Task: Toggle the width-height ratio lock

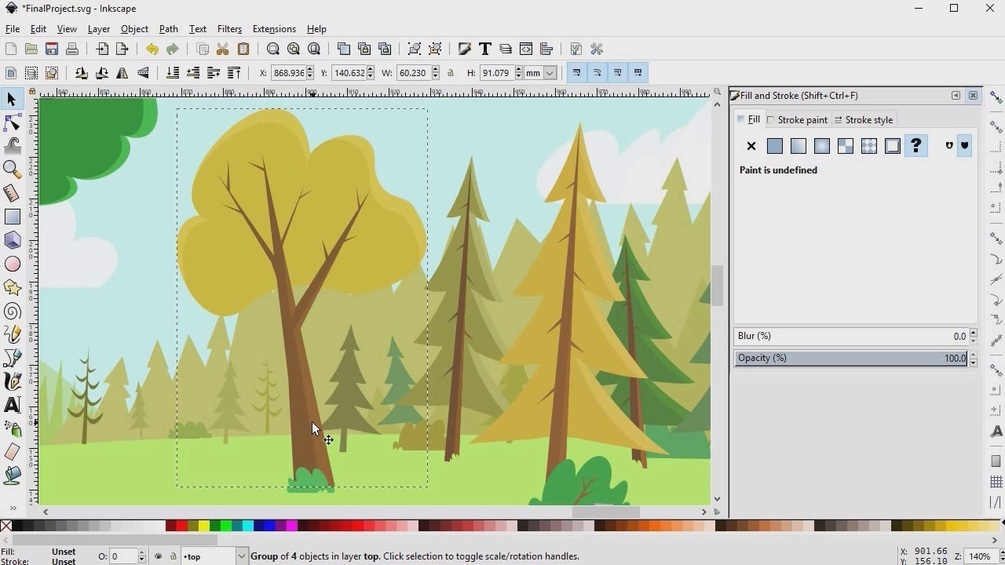Action: click(x=451, y=73)
